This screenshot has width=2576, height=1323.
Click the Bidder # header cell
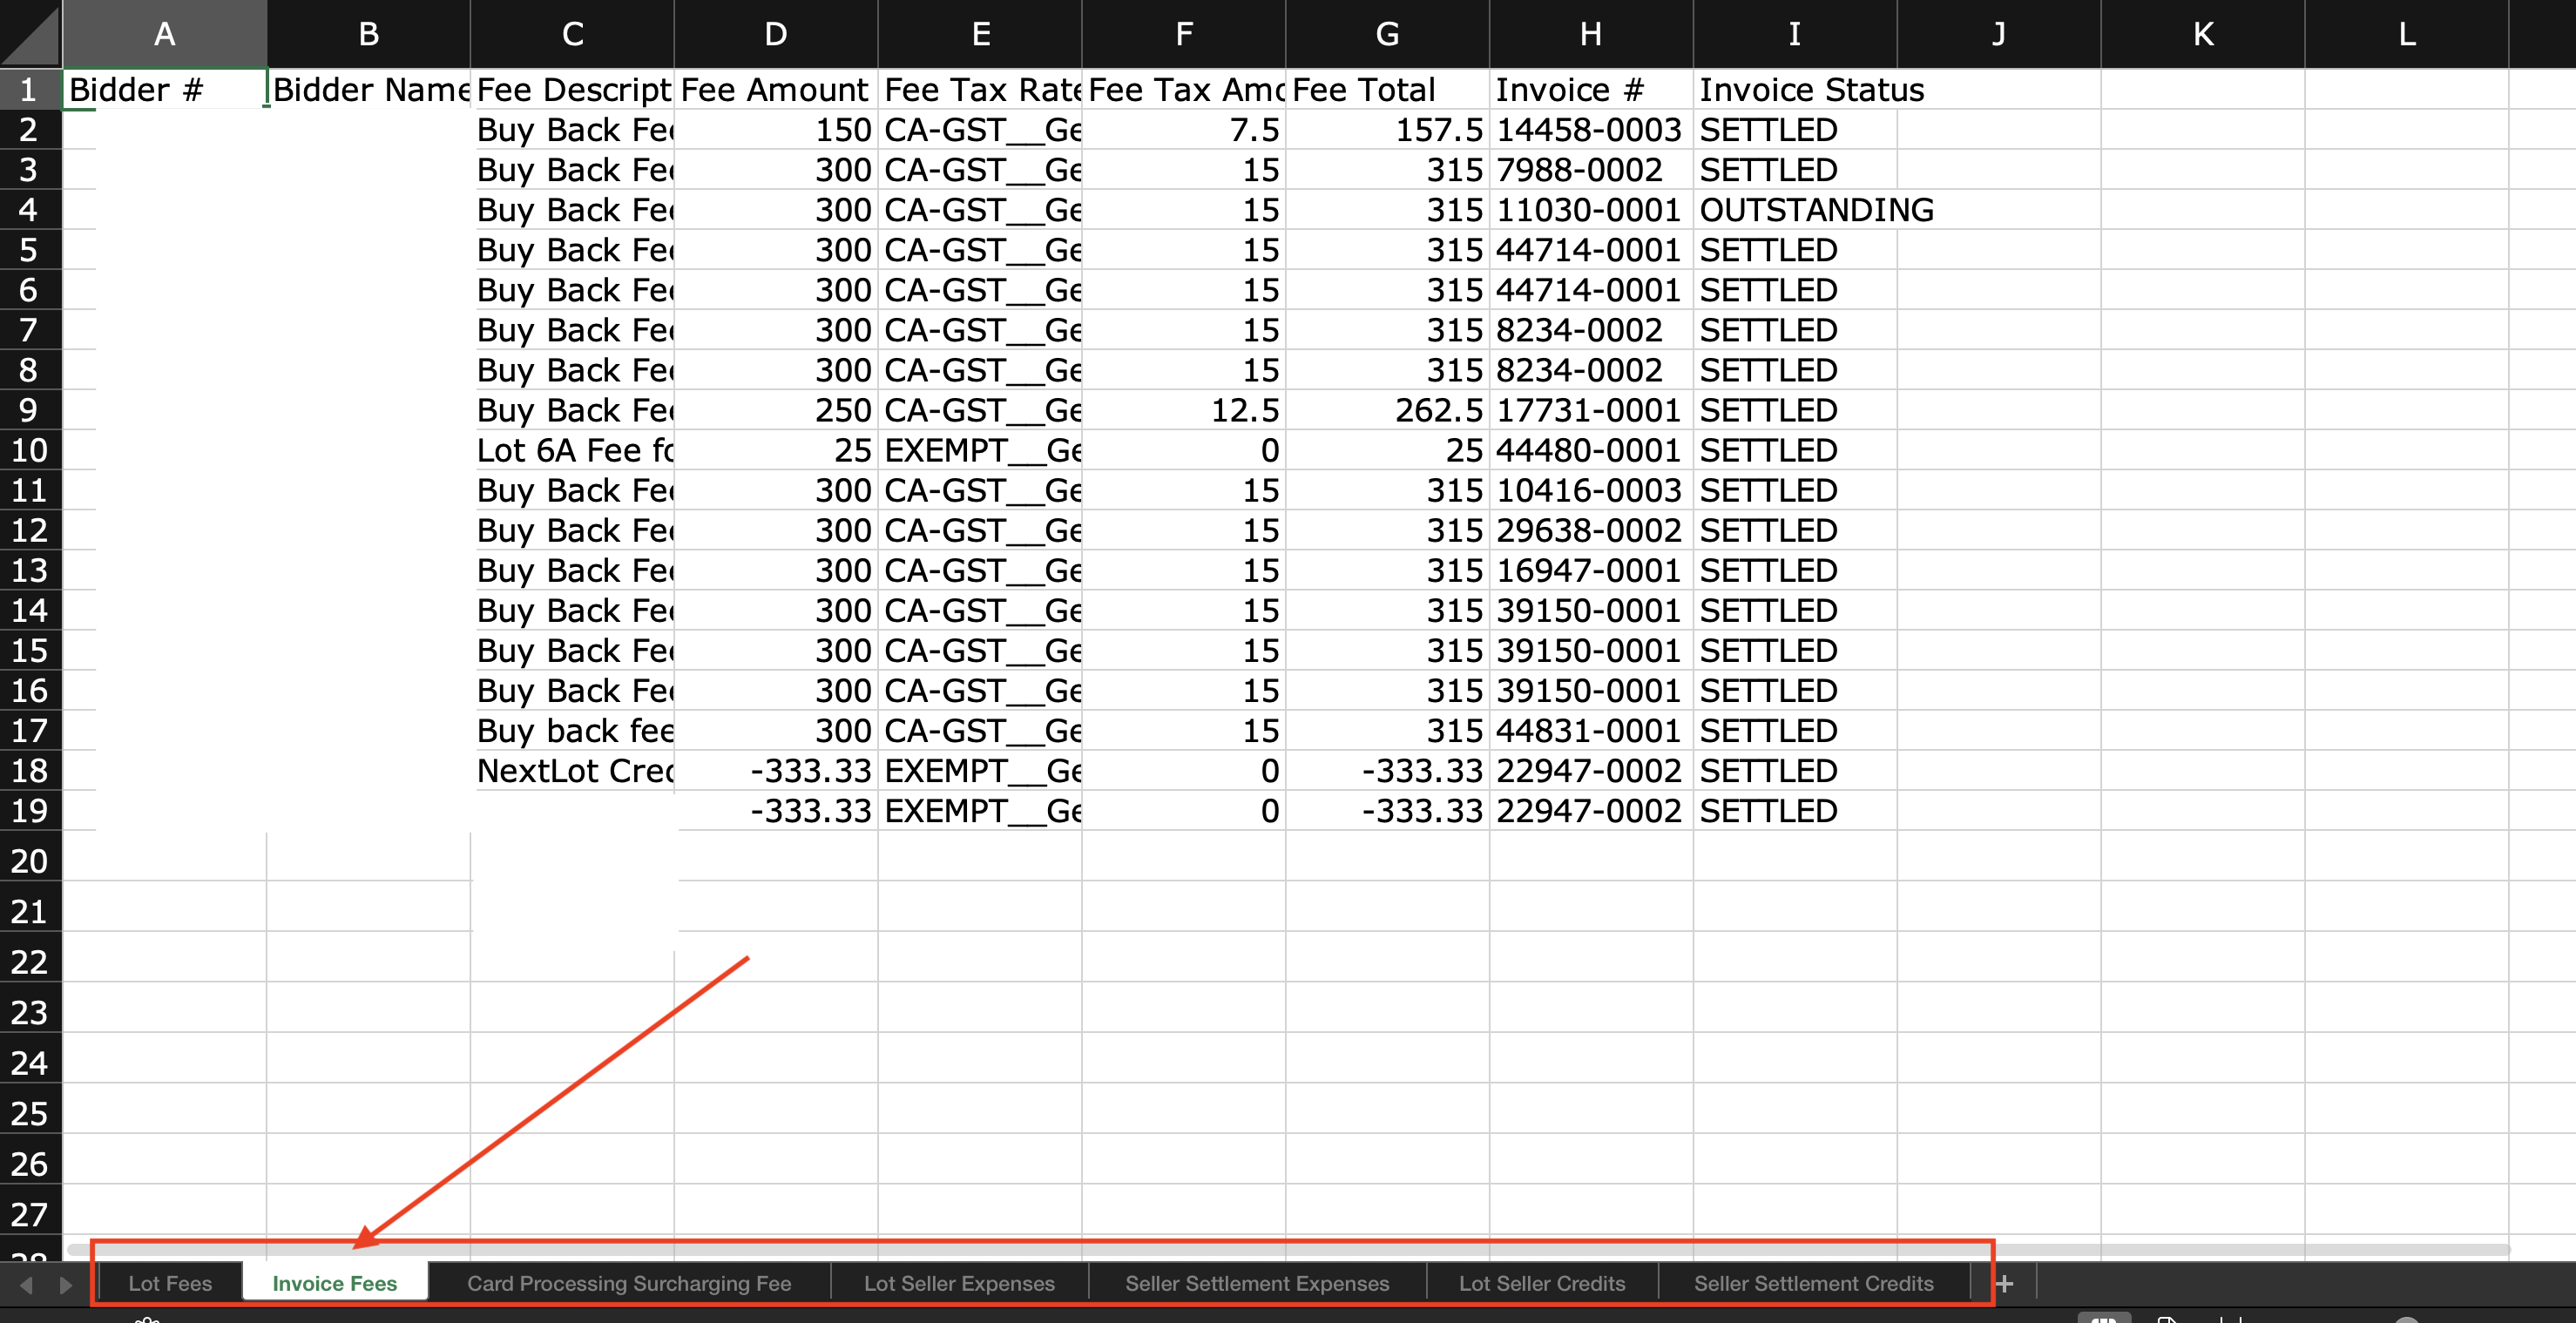coord(165,90)
